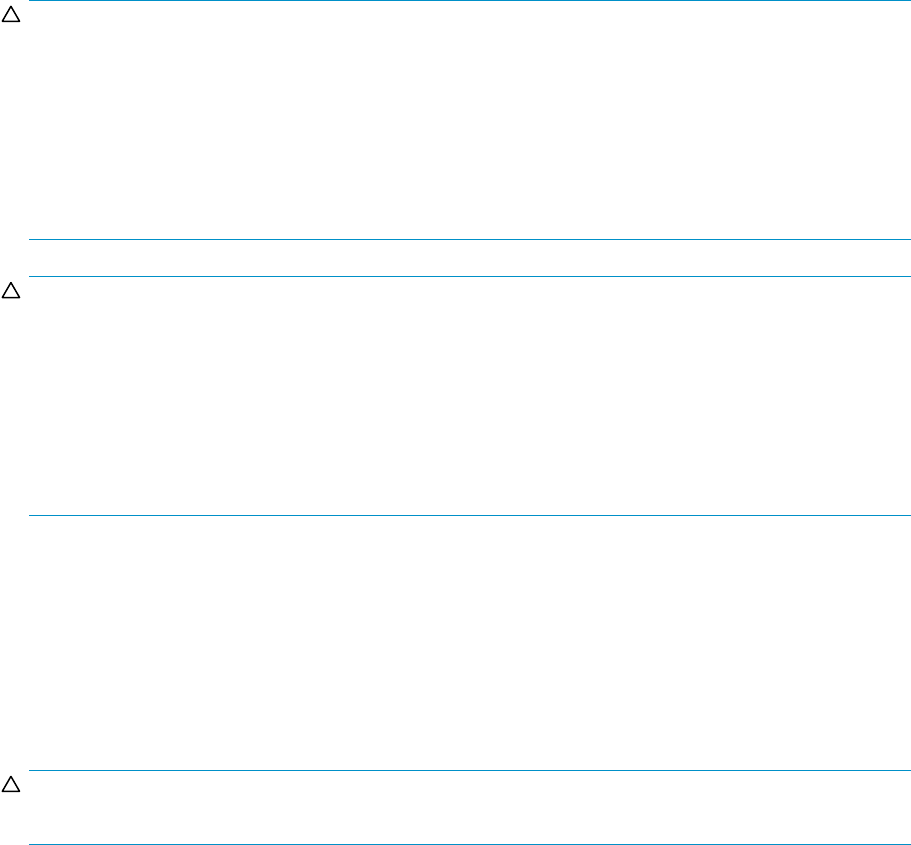
Task: Click inside the empty third caution box body
Action: click(x=469, y=807)
